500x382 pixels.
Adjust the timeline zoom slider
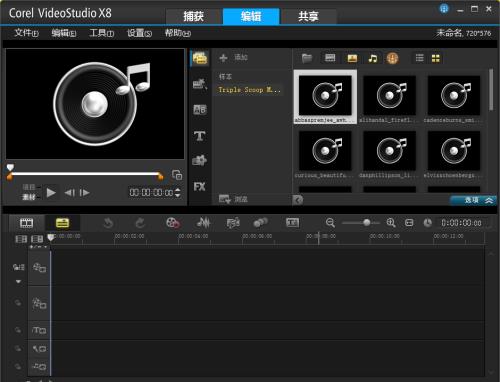[x=366, y=222]
